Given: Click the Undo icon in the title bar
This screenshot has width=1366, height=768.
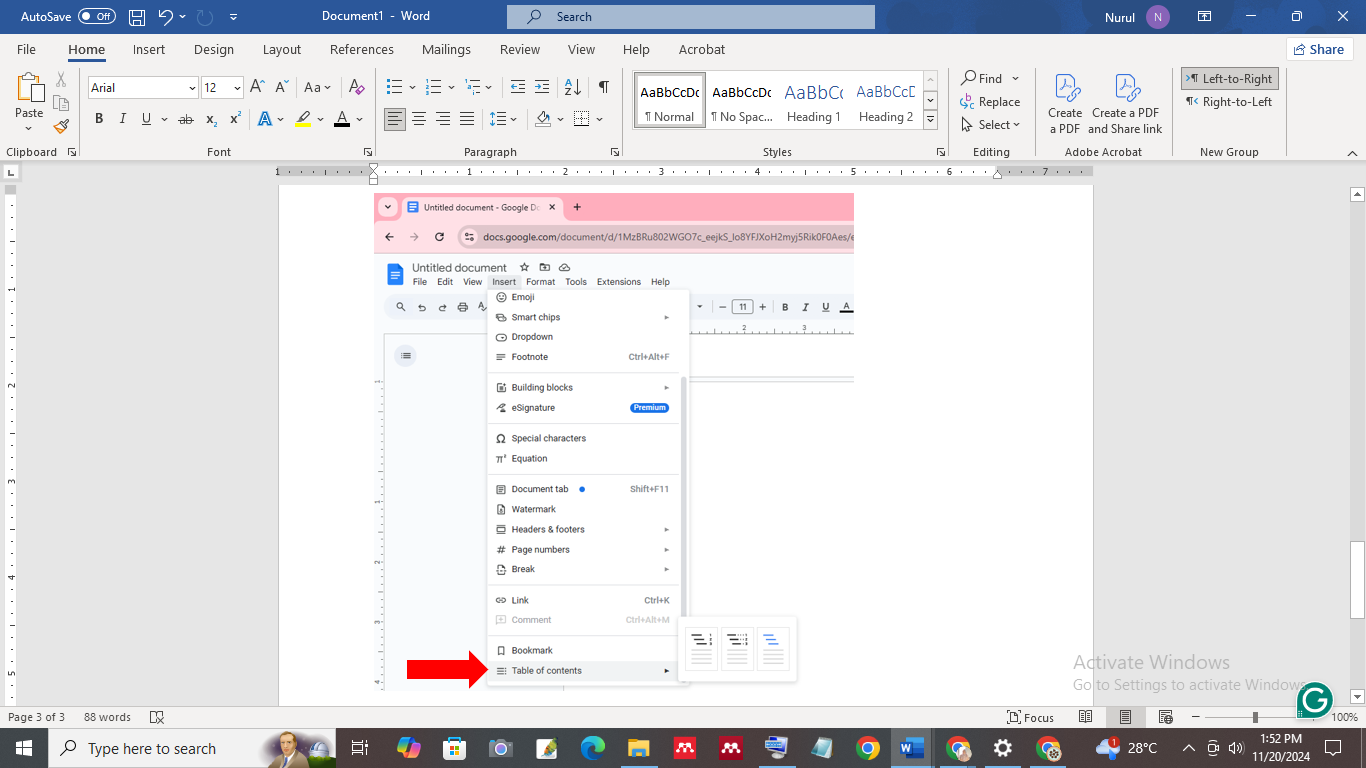Looking at the screenshot, I should [x=166, y=17].
